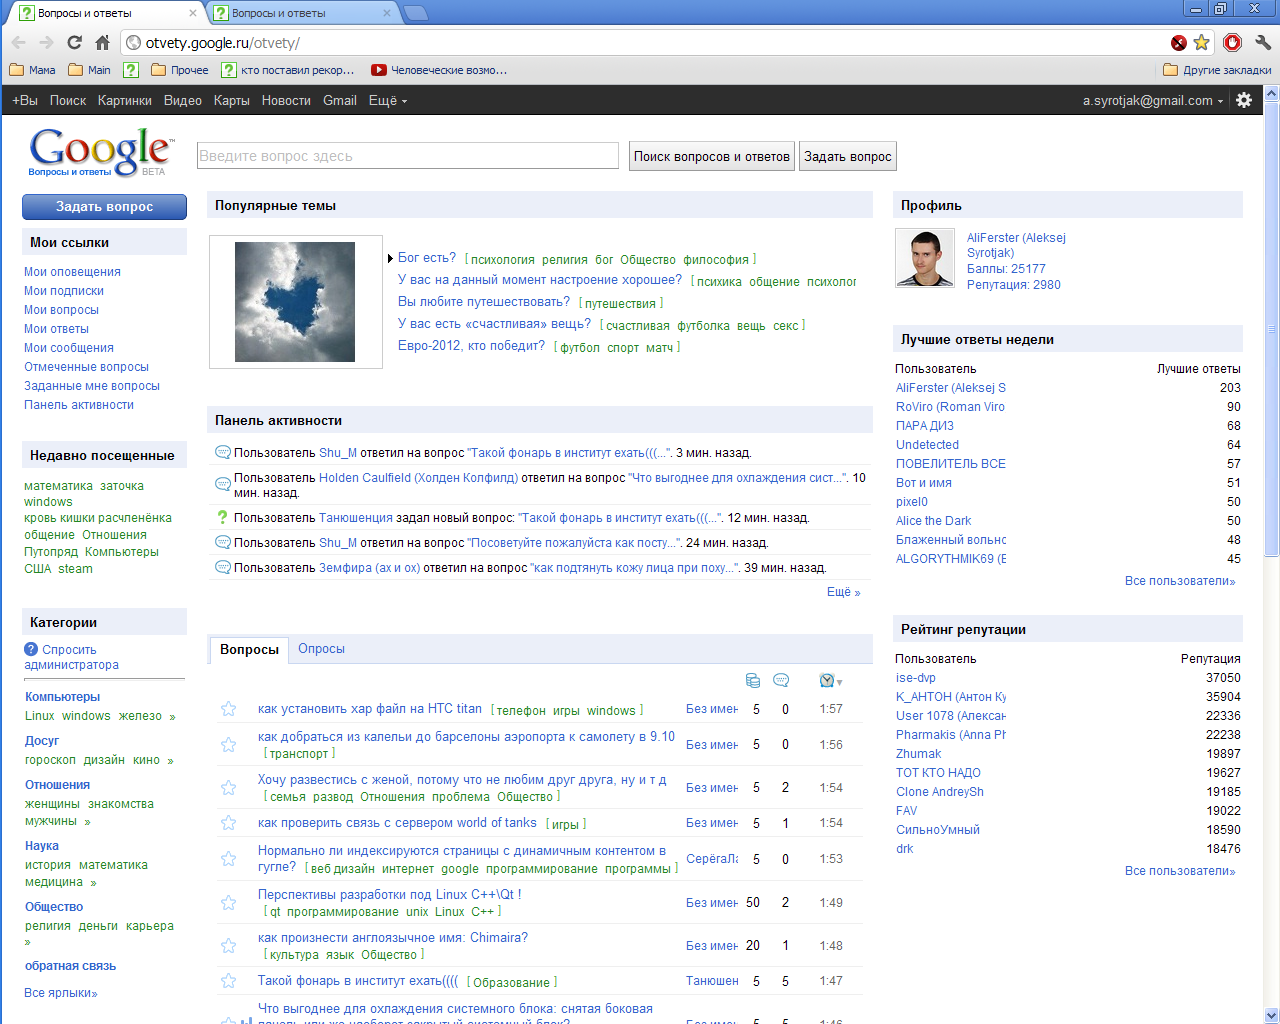Open the Панель активности sidebar link
1280x1024 pixels.
pyautogui.click(x=79, y=405)
